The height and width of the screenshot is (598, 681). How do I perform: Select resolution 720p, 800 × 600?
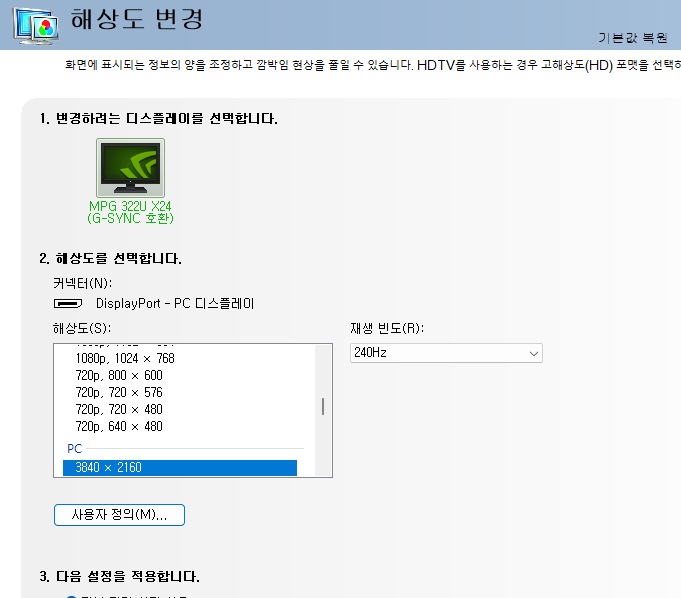(119, 375)
